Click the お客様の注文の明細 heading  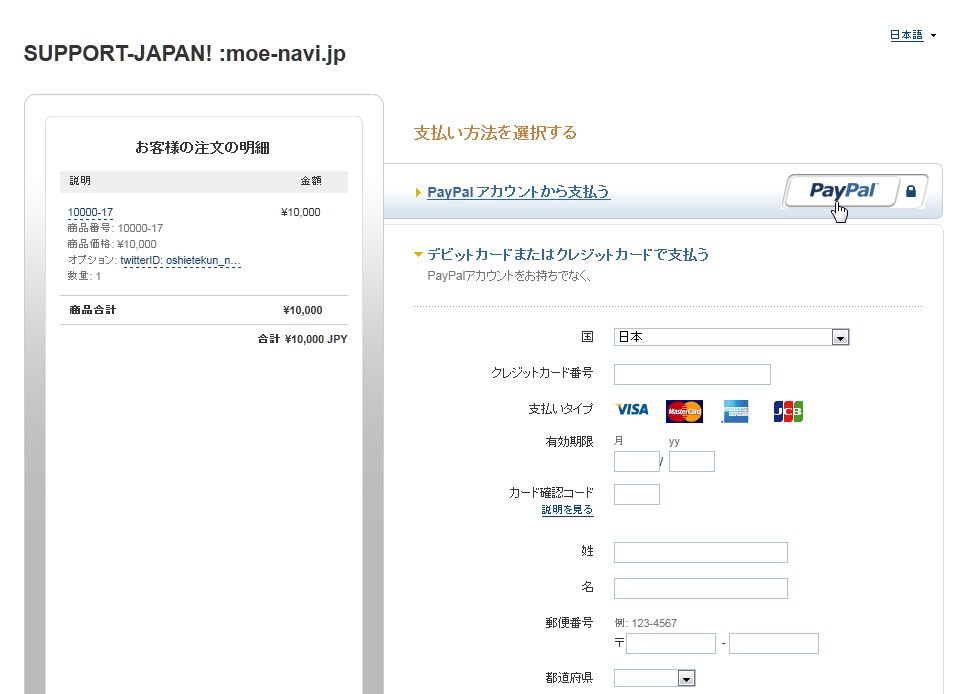click(202, 148)
